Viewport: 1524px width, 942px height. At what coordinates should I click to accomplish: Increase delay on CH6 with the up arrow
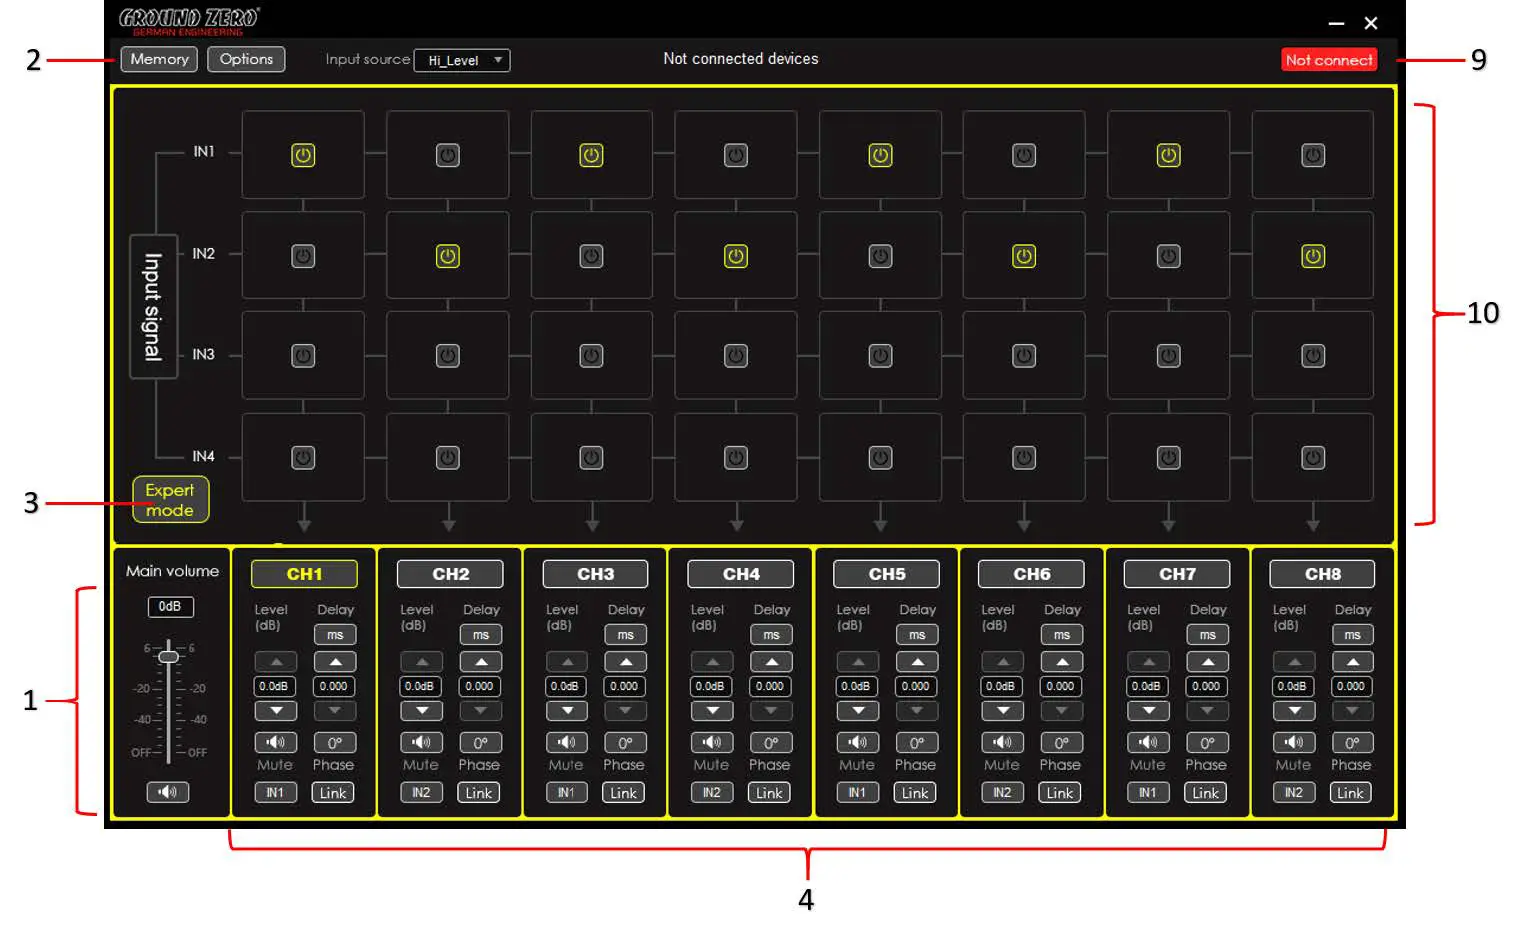(1061, 661)
